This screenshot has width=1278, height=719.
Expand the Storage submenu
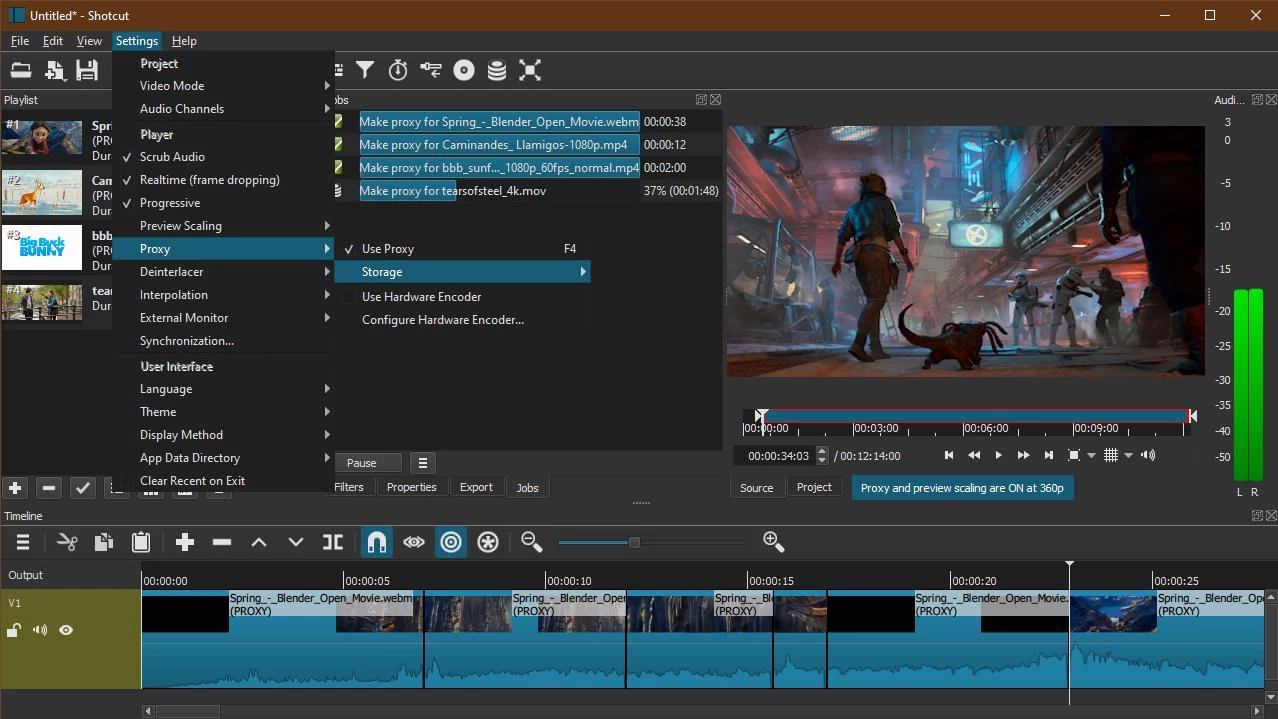tap(461, 272)
